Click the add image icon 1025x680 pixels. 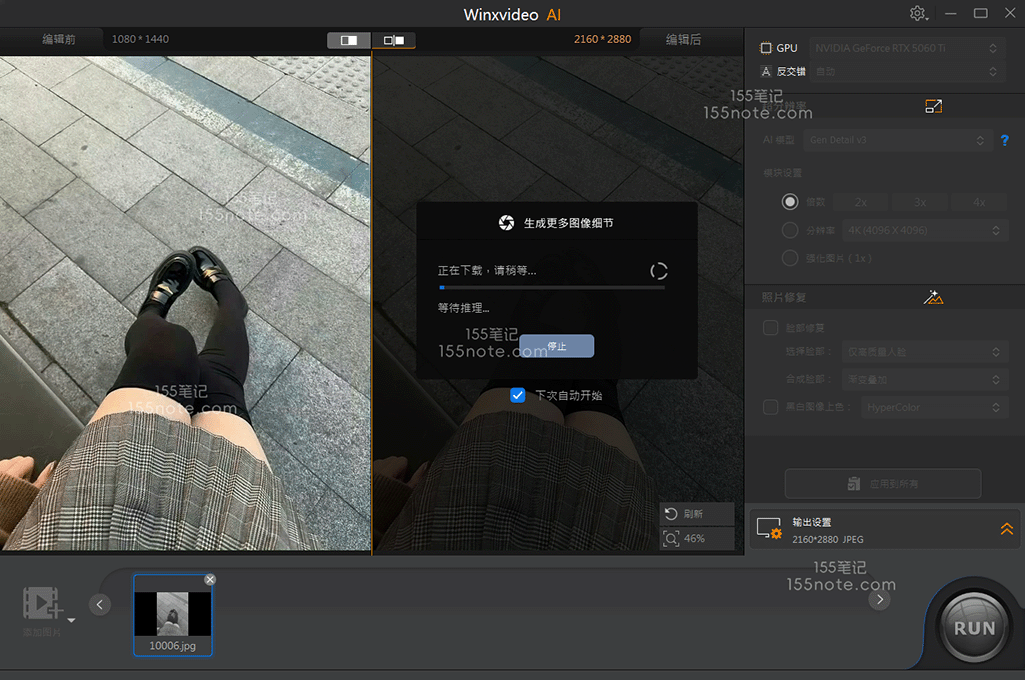(x=43, y=603)
